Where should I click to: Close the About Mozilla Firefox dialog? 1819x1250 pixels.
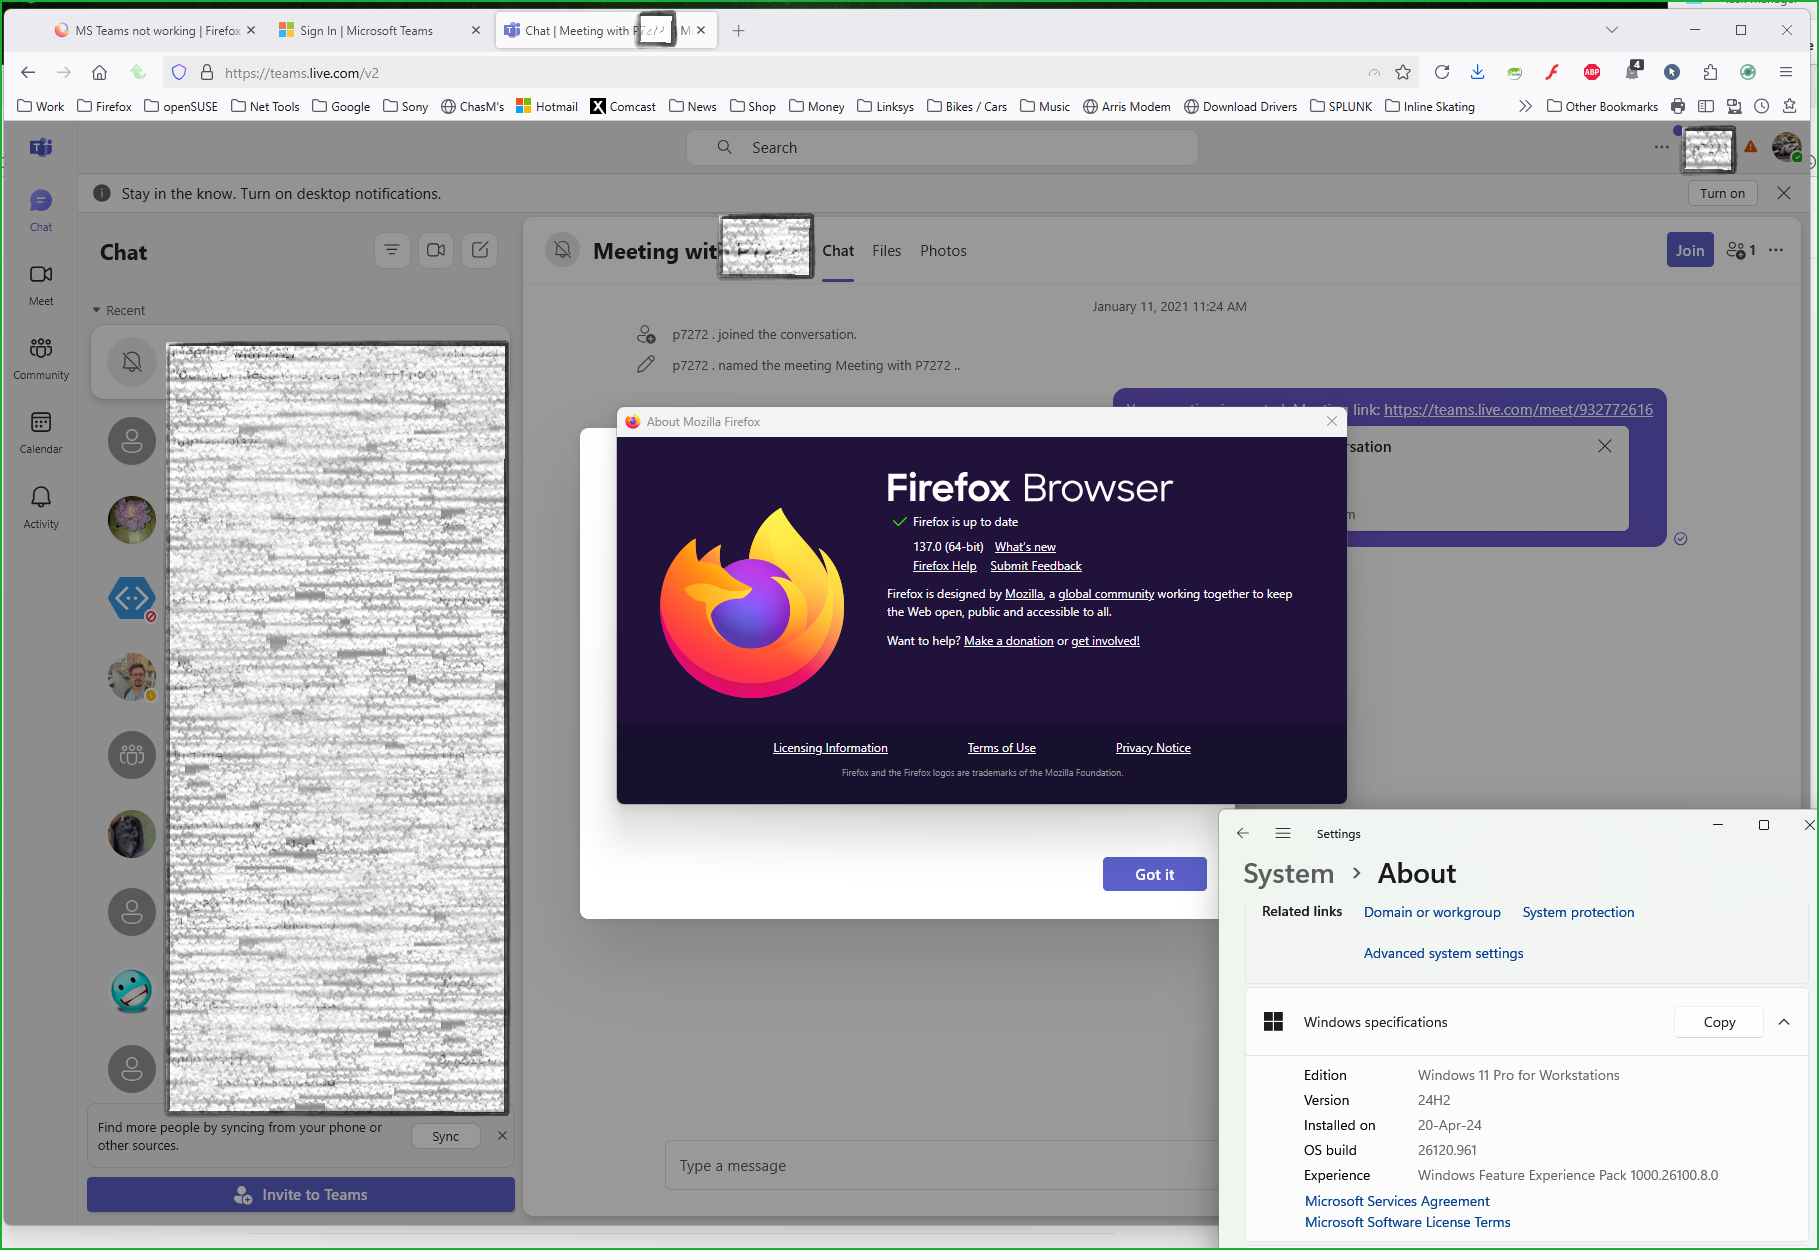[x=1332, y=421]
